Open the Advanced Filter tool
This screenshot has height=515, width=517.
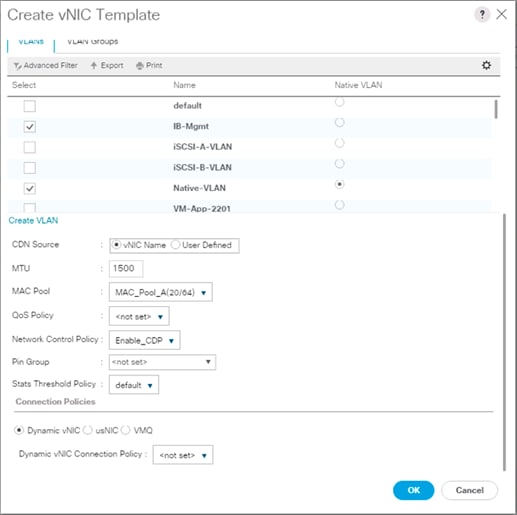point(46,66)
